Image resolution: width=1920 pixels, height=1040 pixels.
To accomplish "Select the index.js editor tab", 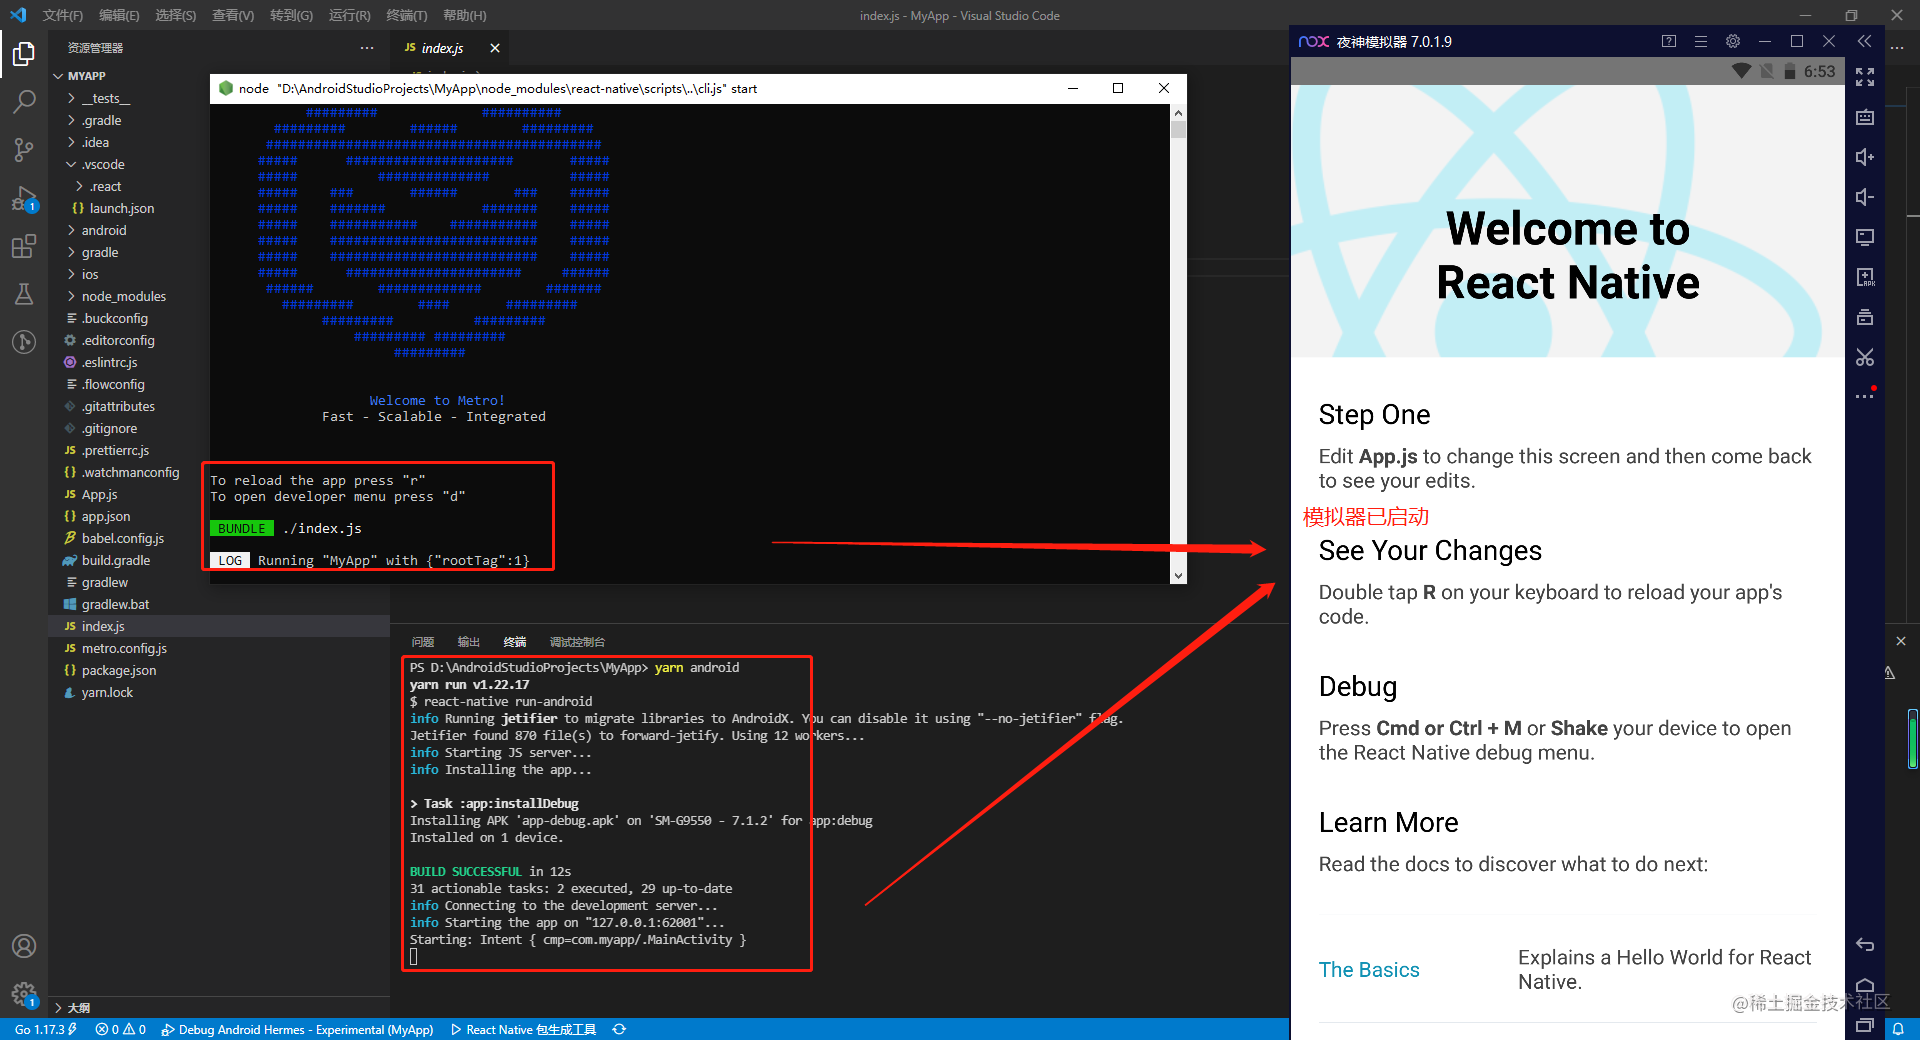I will (441, 48).
